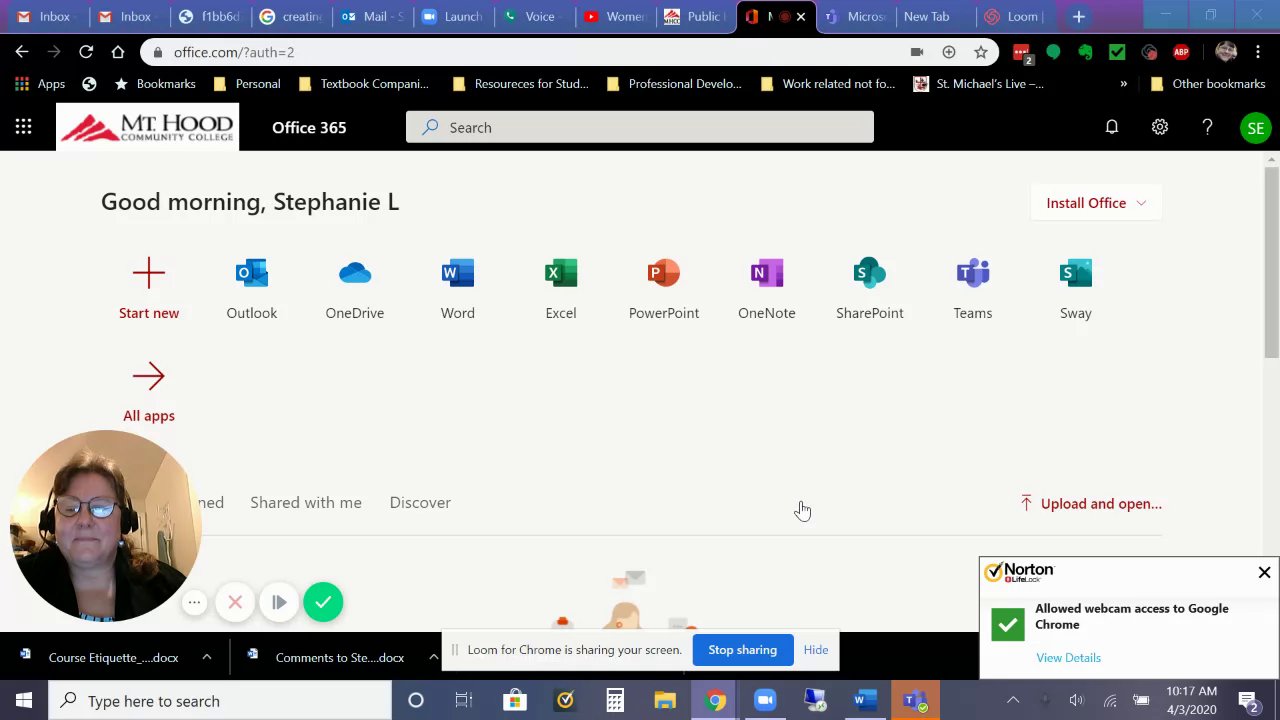Cancel the Loom recording
The image size is (1280, 720).
coord(235,602)
